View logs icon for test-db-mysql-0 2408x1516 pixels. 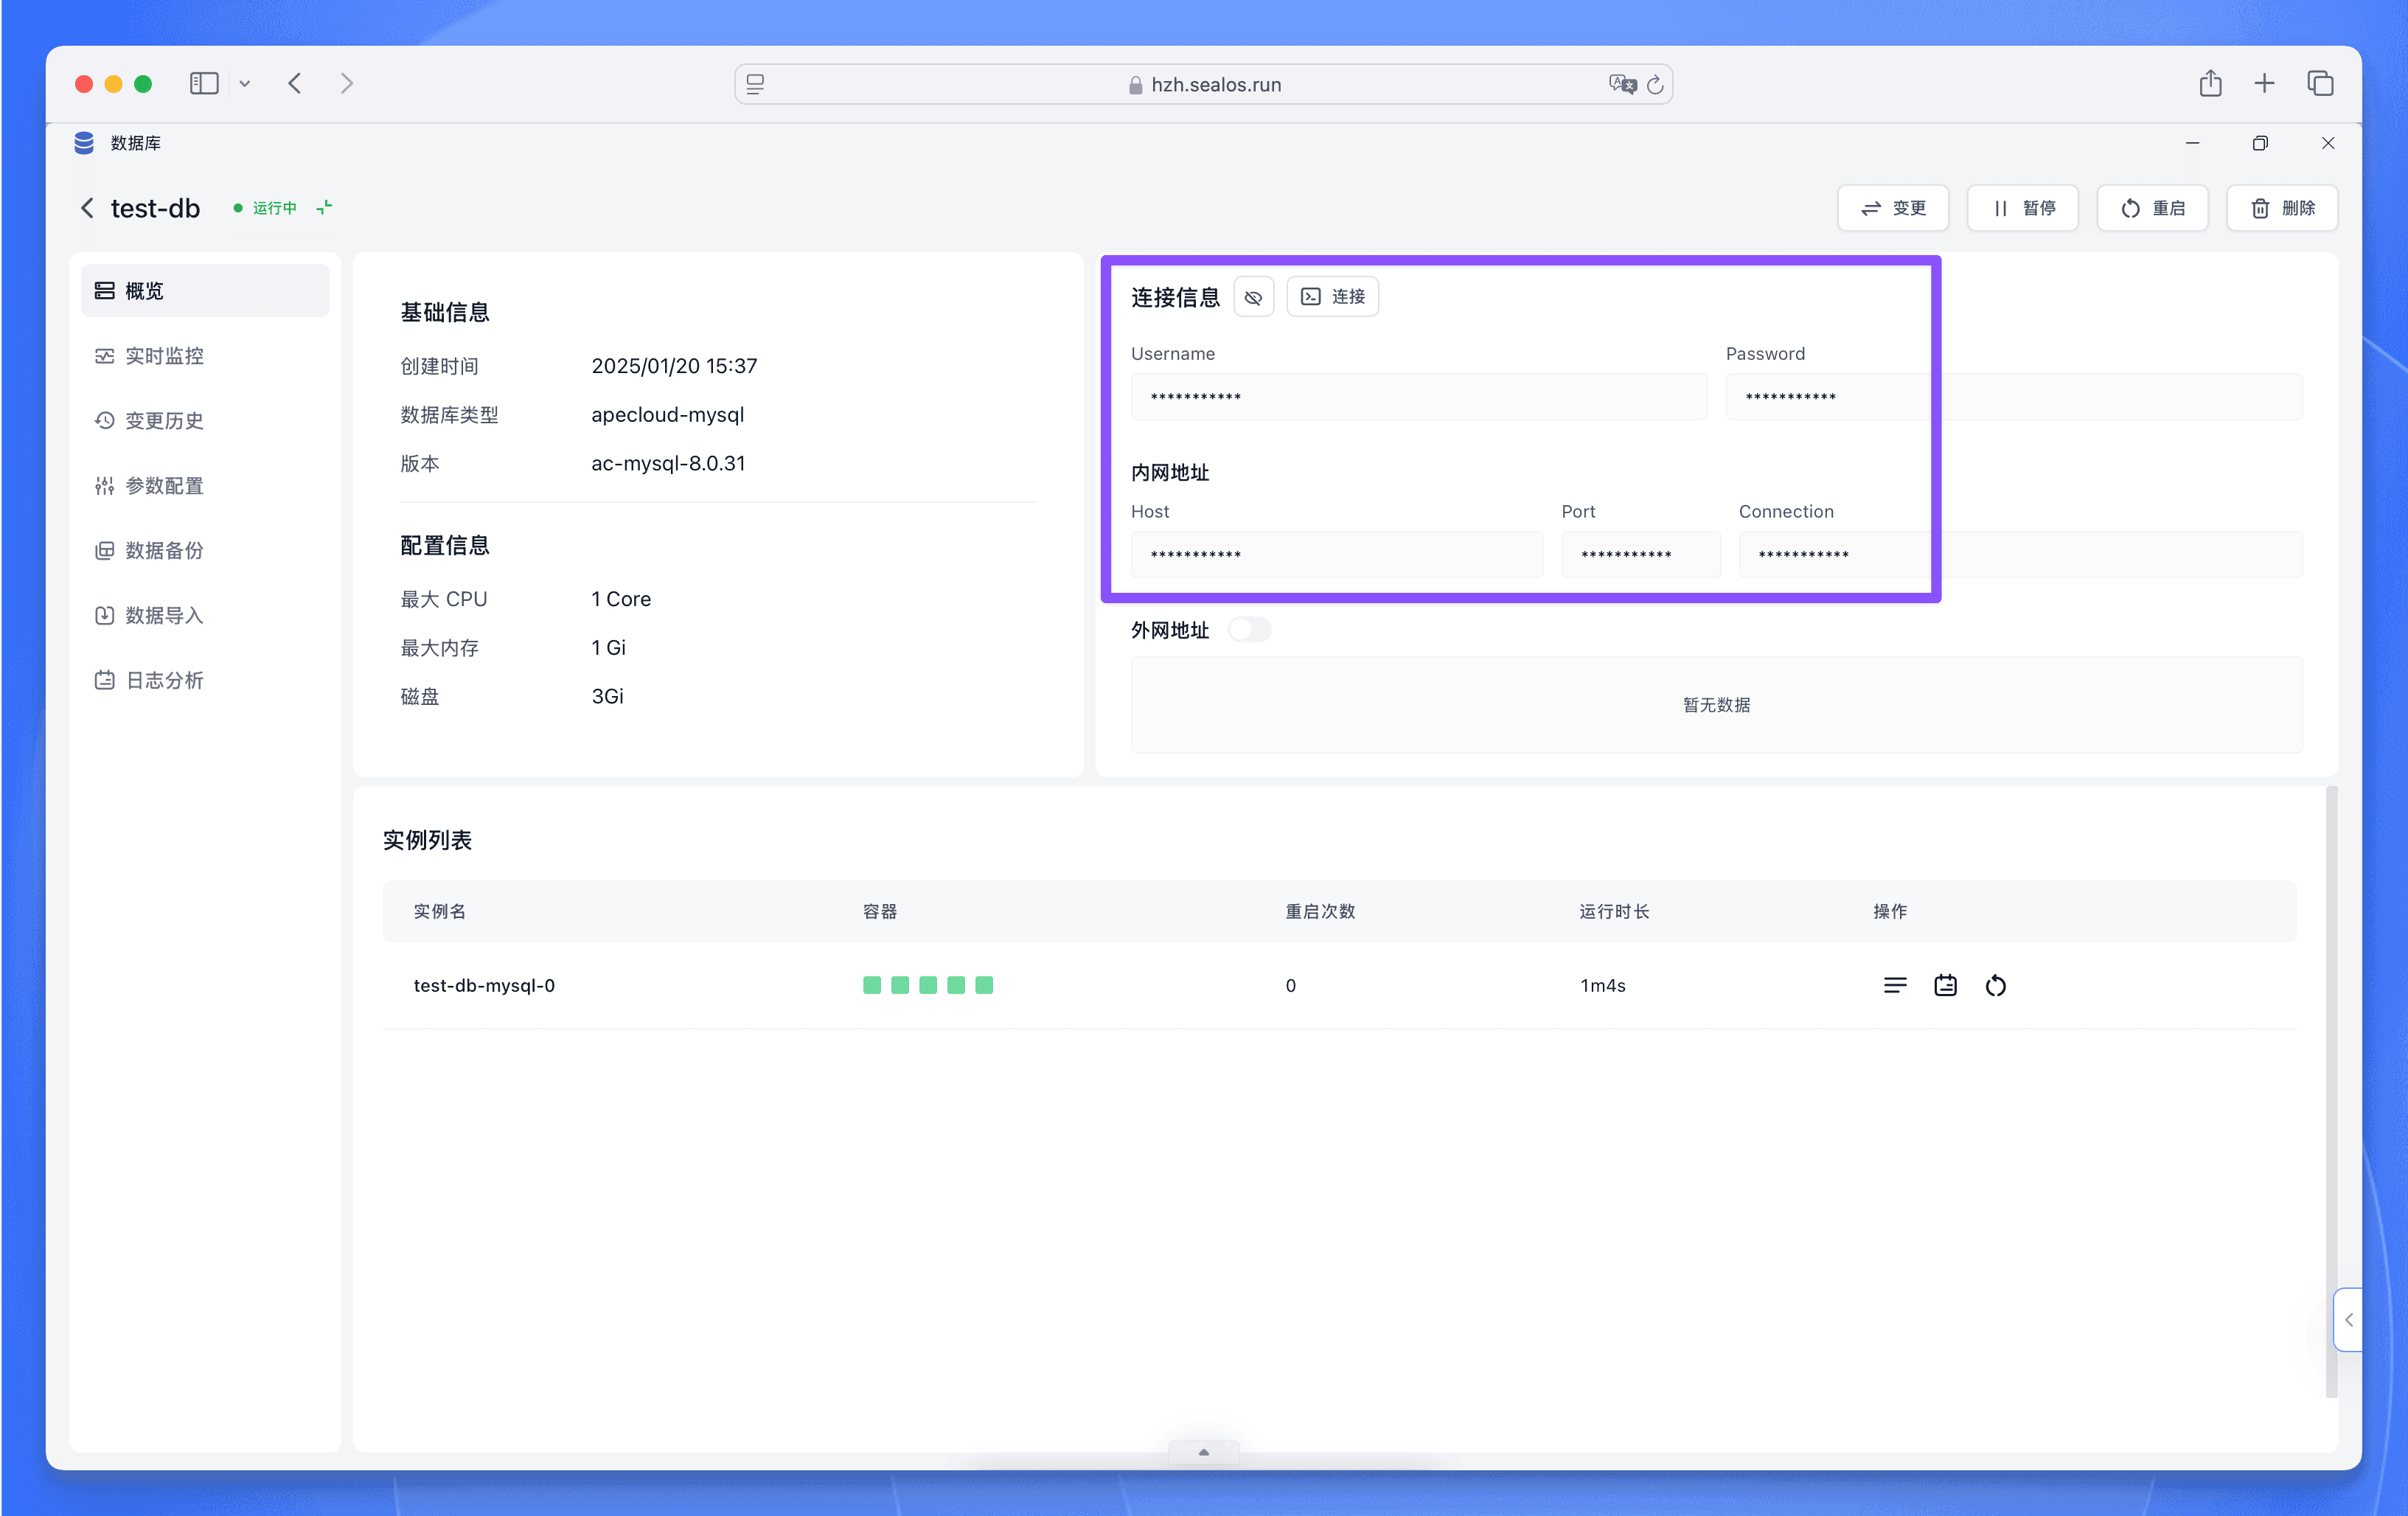1895,985
